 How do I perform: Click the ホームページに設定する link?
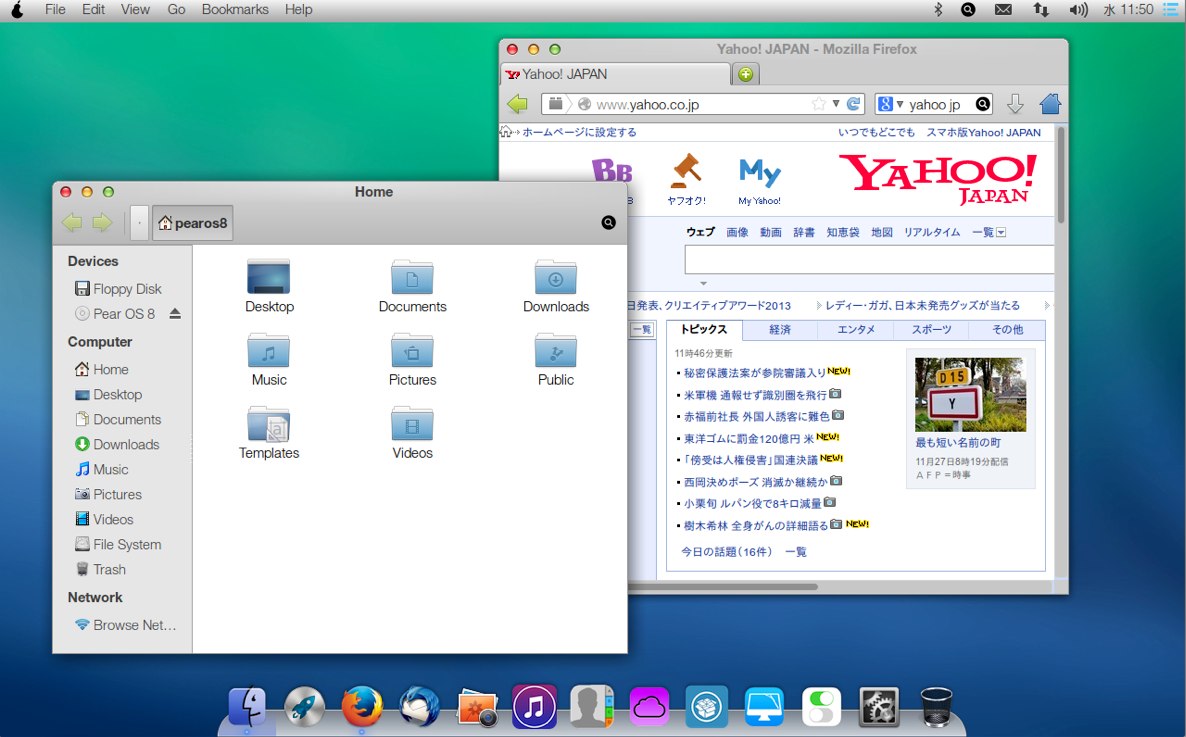[579, 132]
